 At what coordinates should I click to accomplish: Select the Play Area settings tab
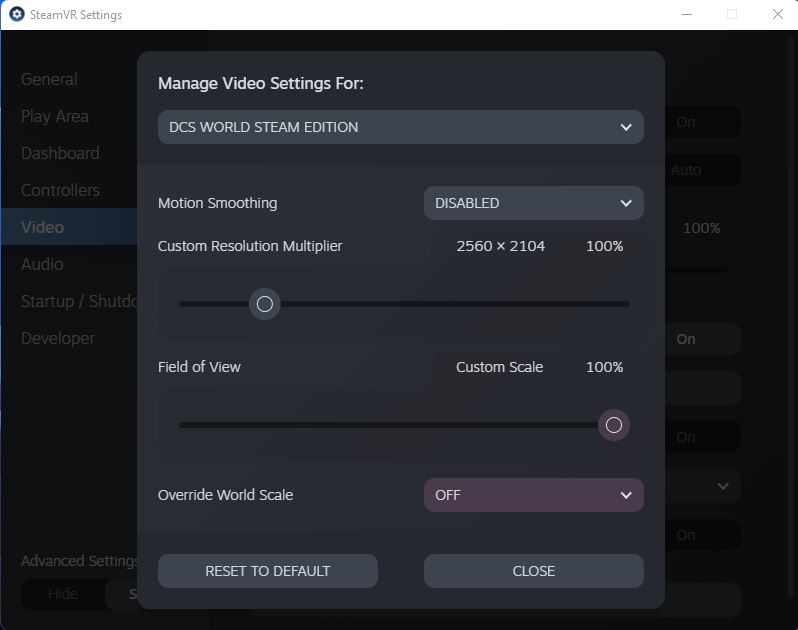pos(55,116)
